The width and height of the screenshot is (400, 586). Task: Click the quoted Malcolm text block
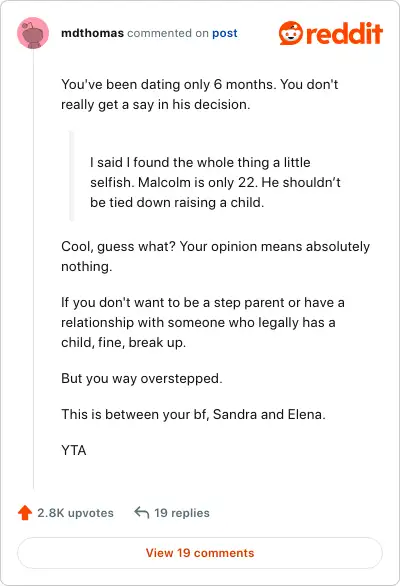pos(215,182)
